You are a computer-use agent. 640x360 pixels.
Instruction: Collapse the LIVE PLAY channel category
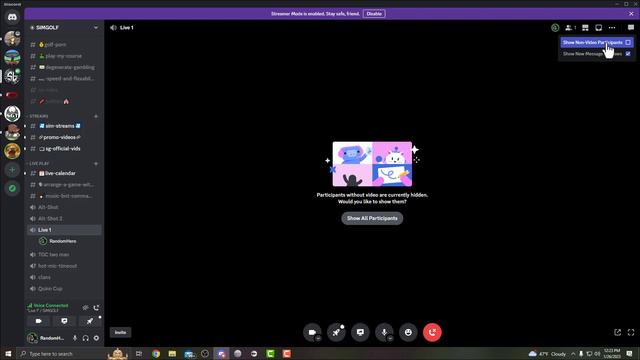[x=39, y=164]
